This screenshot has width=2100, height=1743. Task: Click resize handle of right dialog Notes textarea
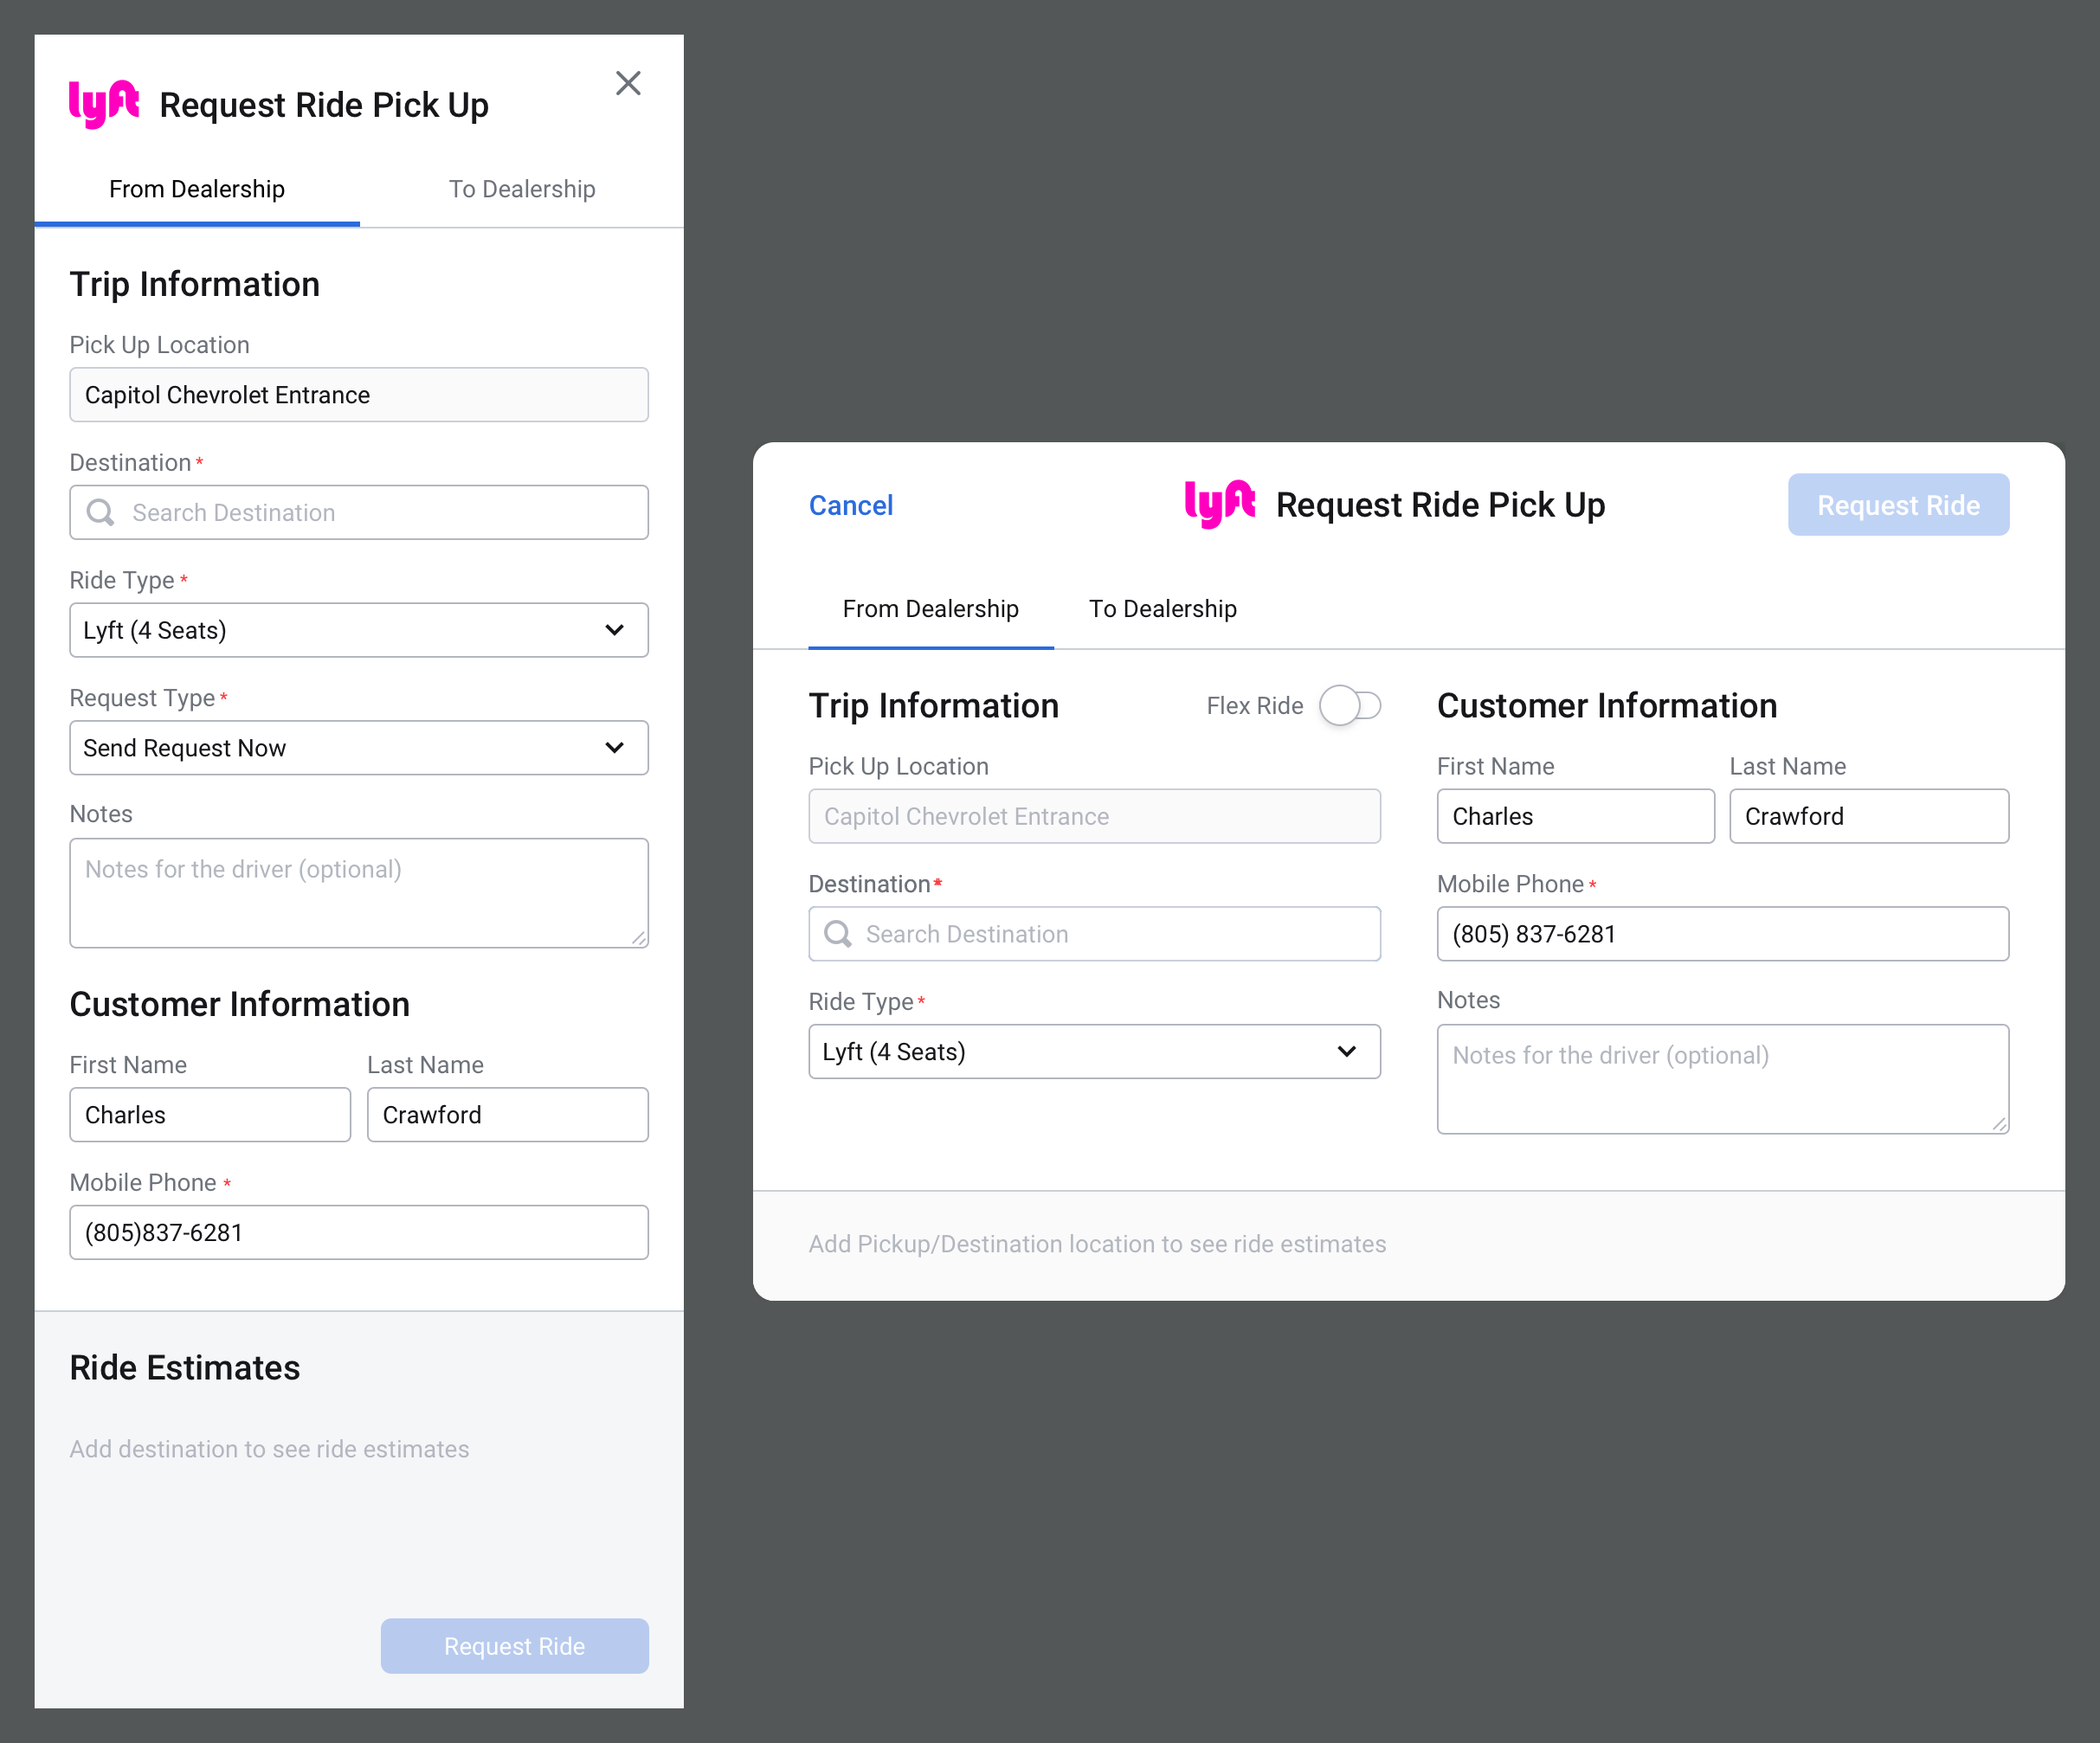(x=2000, y=1124)
